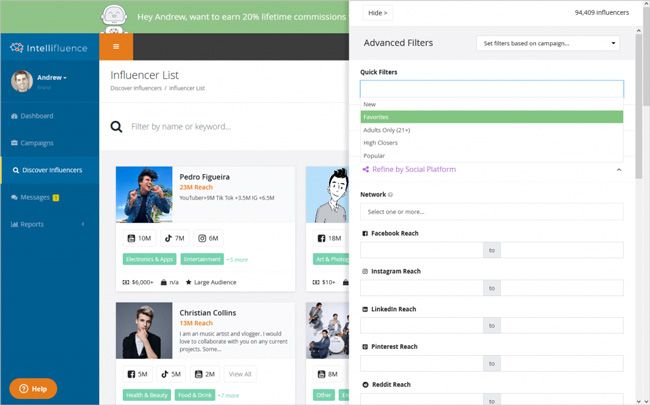This screenshot has height=405, width=650.
Task: Click the $6,000+ price icon
Action: [126, 282]
